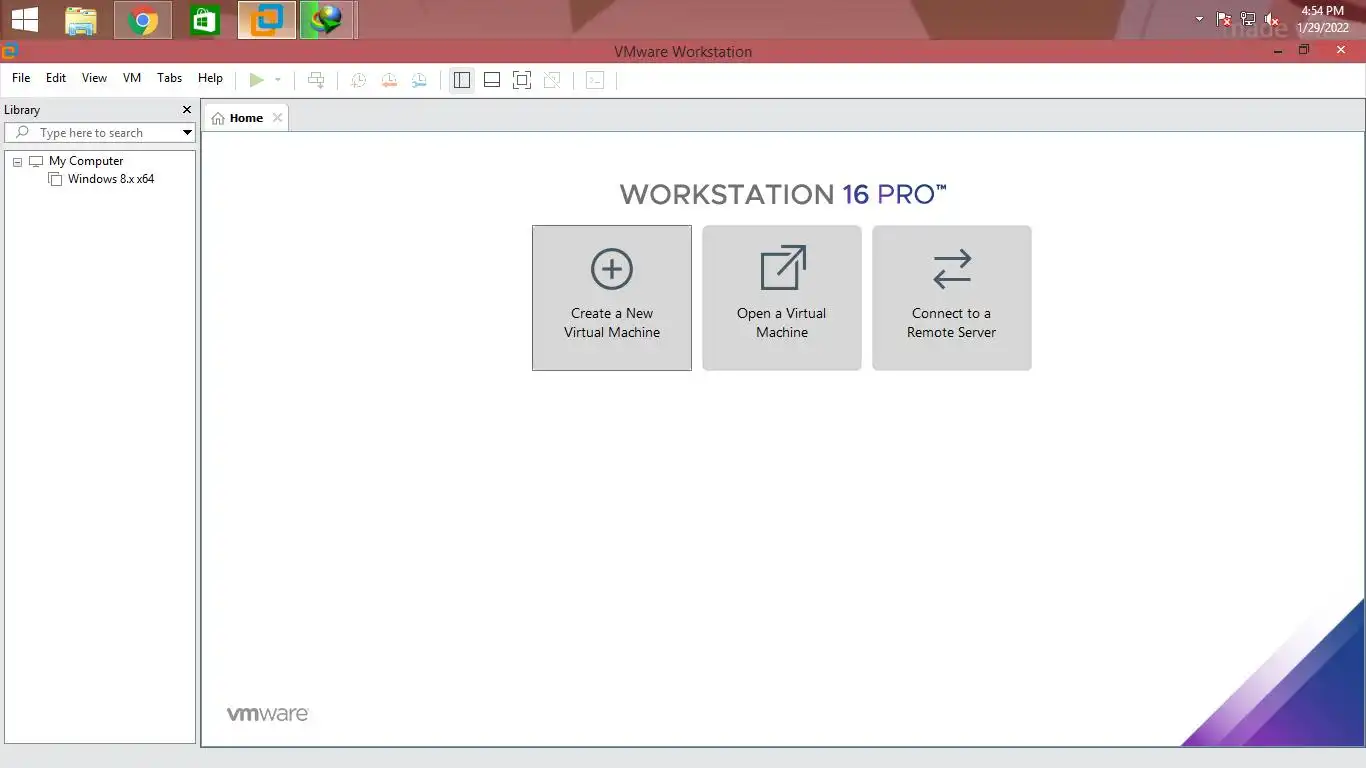Viewport: 1366px width, 768px height.
Task: Toggle the Show Library sidebar icon
Action: [x=461, y=80]
